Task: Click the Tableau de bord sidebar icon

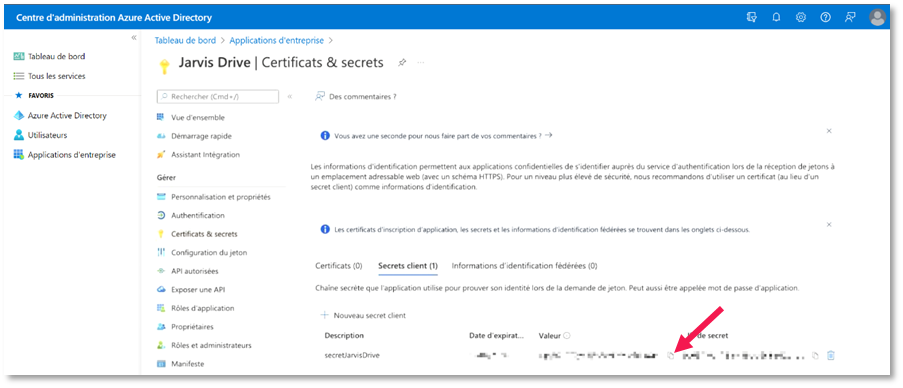Action: pos(18,56)
